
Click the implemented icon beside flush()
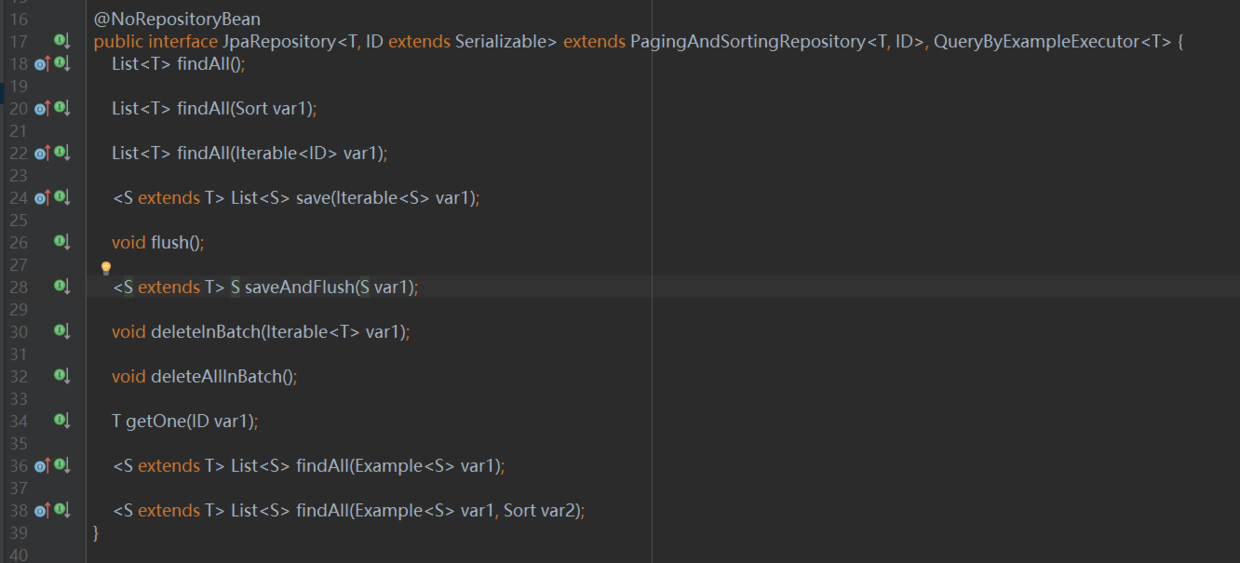(x=61, y=242)
